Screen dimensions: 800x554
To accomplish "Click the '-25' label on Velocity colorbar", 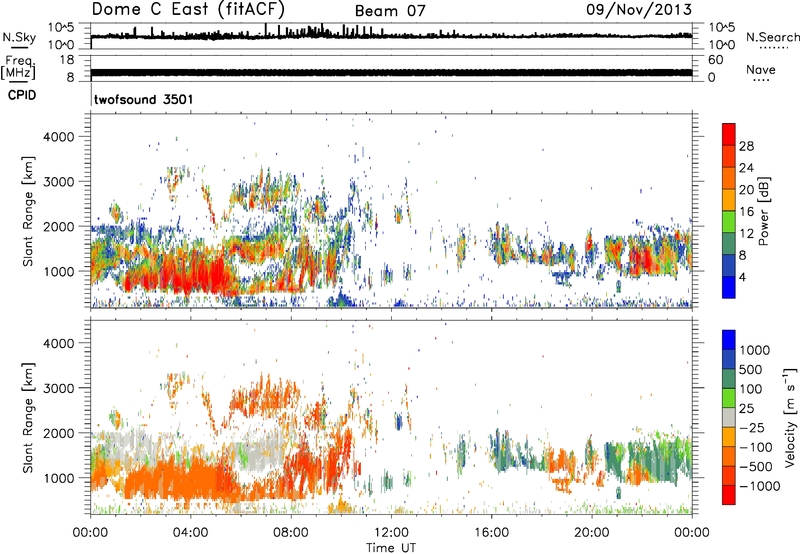I will pos(753,428).
